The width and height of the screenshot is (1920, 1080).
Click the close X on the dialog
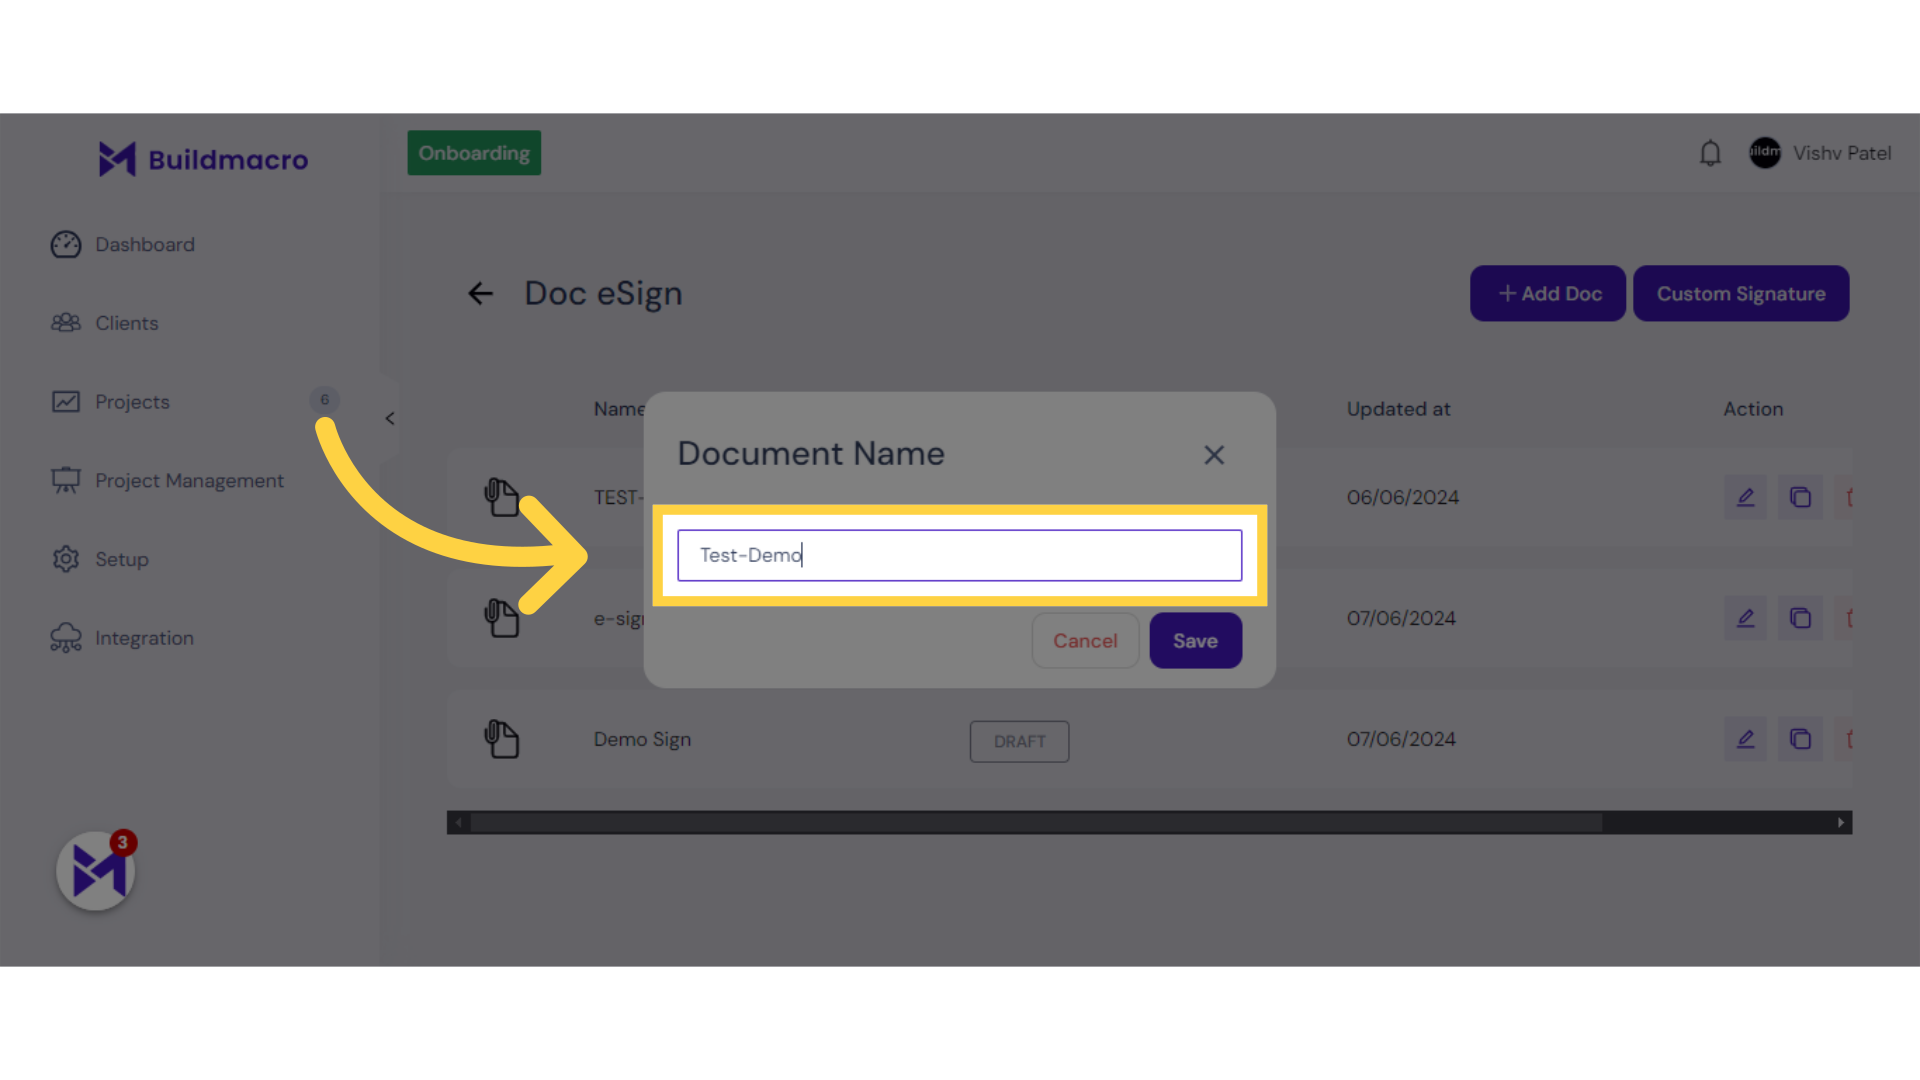pyautogui.click(x=1213, y=454)
